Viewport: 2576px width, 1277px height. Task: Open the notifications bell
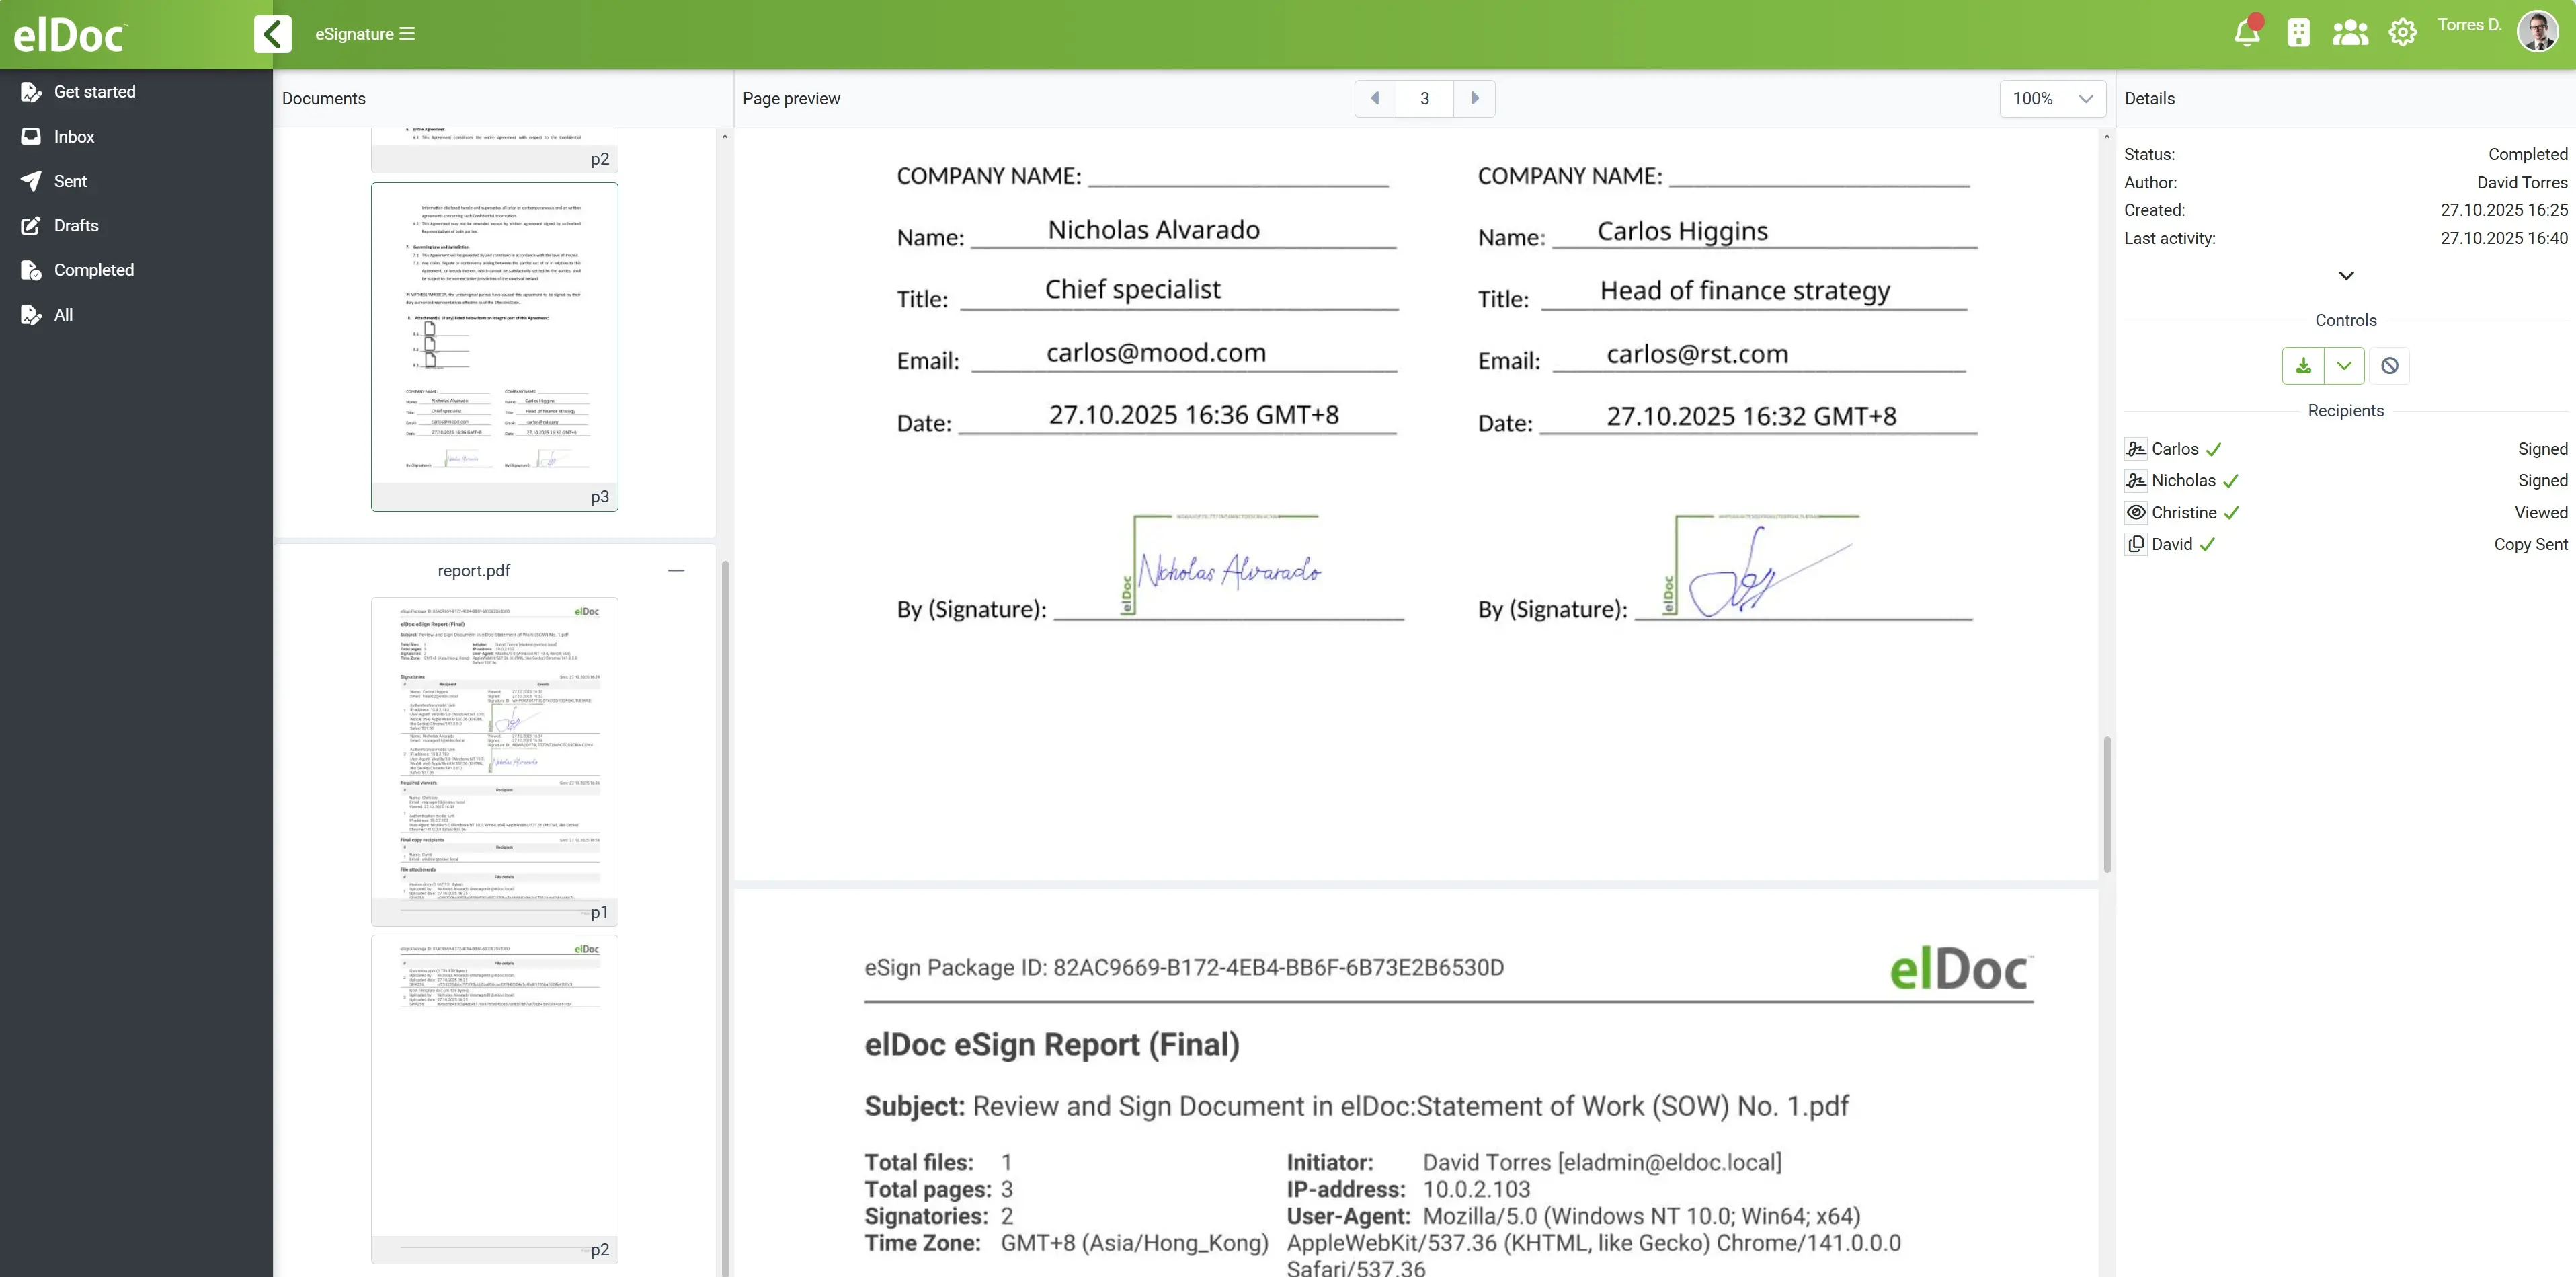coord(2246,34)
